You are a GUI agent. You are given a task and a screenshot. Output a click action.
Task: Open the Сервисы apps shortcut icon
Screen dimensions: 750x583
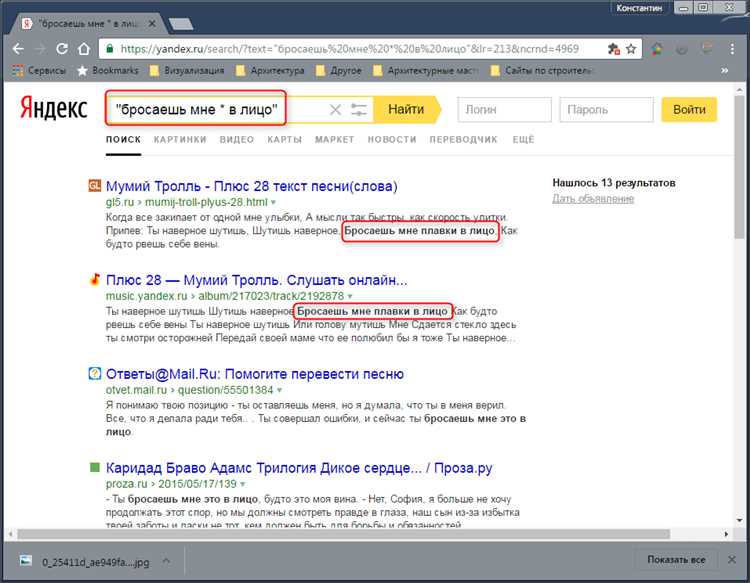coord(17,71)
